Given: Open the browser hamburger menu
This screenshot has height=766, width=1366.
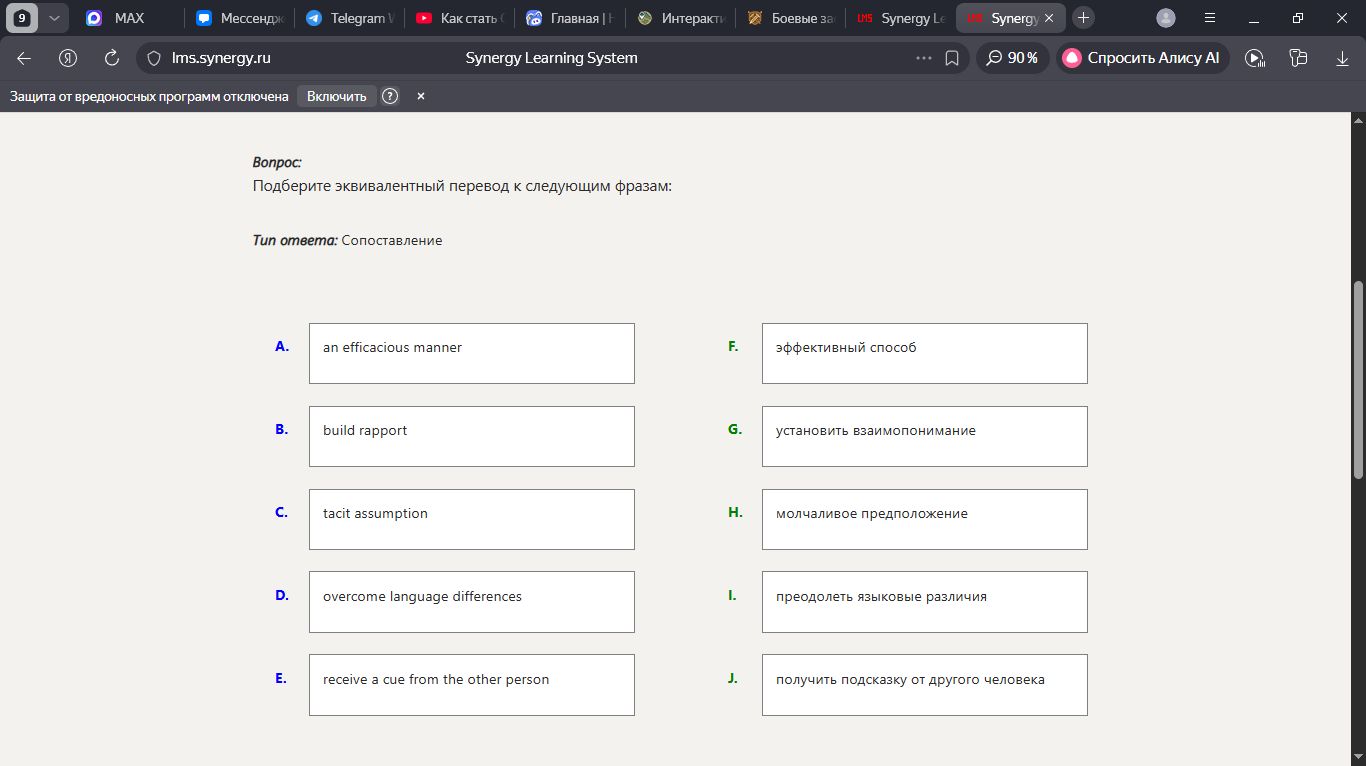Looking at the screenshot, I should [1210, 18].
